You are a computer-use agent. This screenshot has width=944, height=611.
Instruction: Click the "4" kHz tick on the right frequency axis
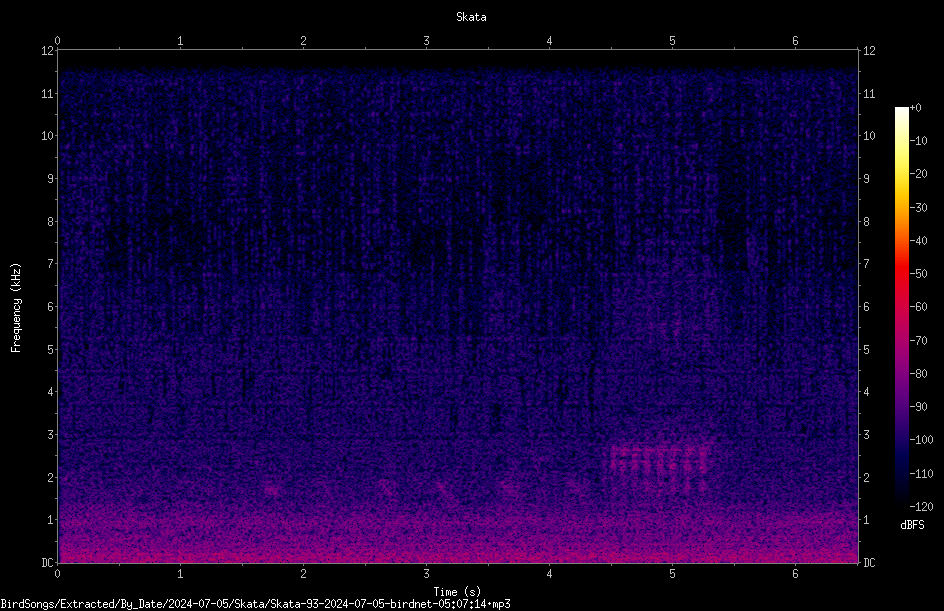point(866,392)
